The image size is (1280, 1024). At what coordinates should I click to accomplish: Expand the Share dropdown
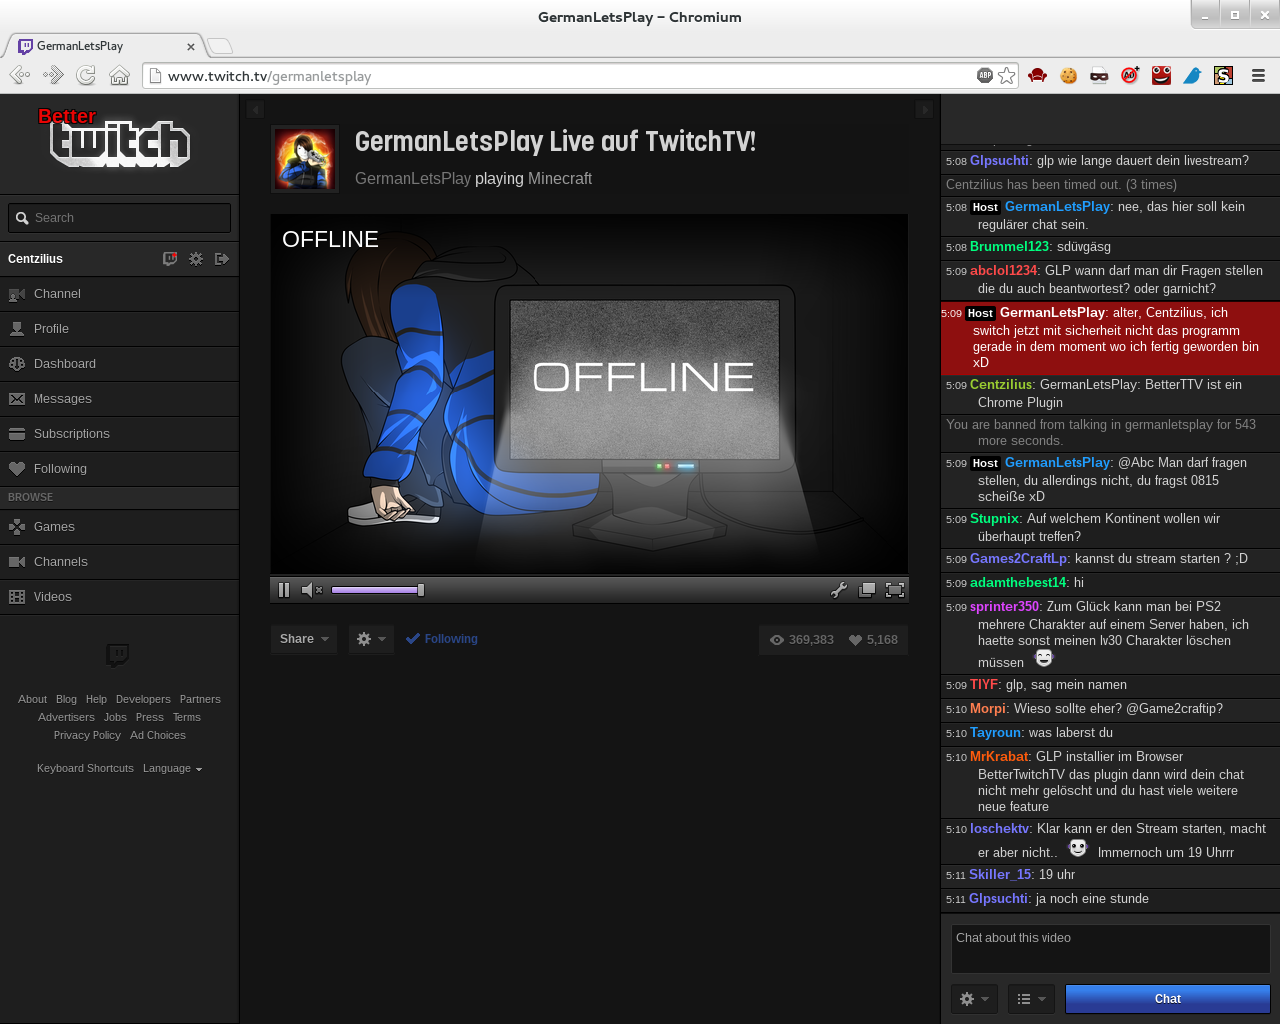point(304,639)
